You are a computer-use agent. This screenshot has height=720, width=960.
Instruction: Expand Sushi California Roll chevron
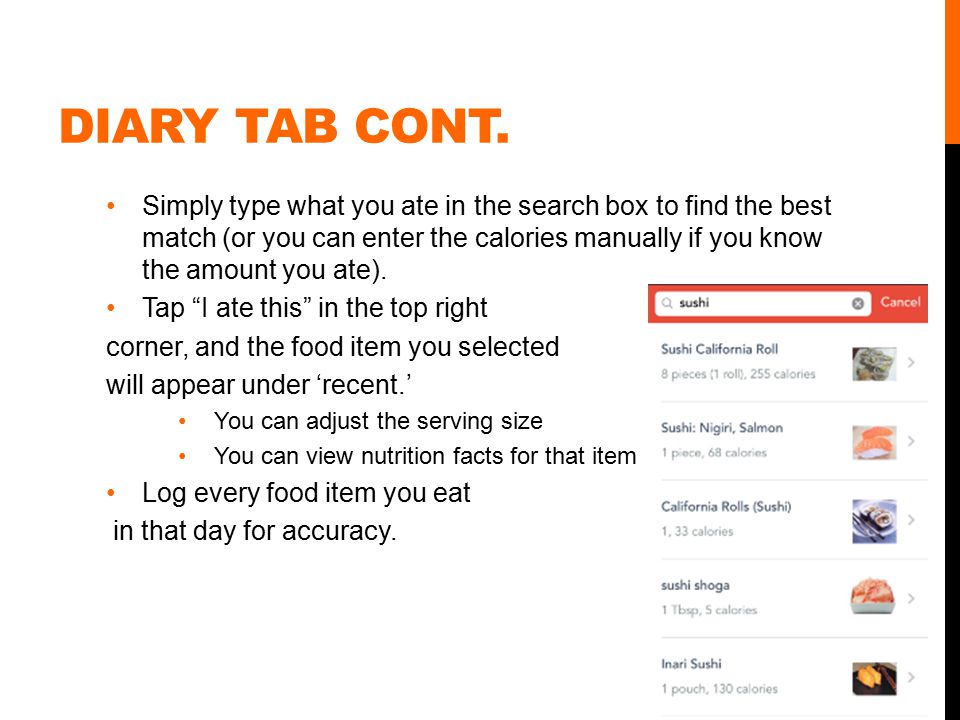point(911,362)
